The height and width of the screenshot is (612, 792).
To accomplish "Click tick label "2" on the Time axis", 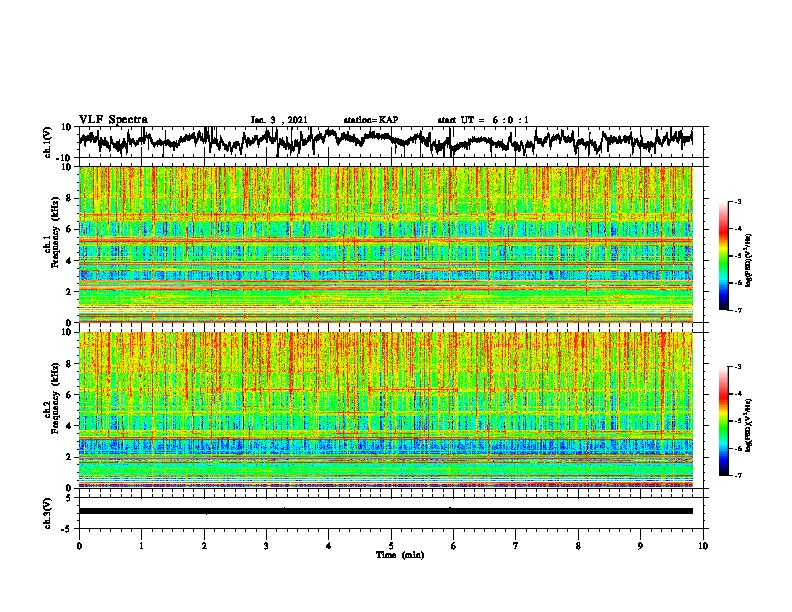I will pos(204,546).
